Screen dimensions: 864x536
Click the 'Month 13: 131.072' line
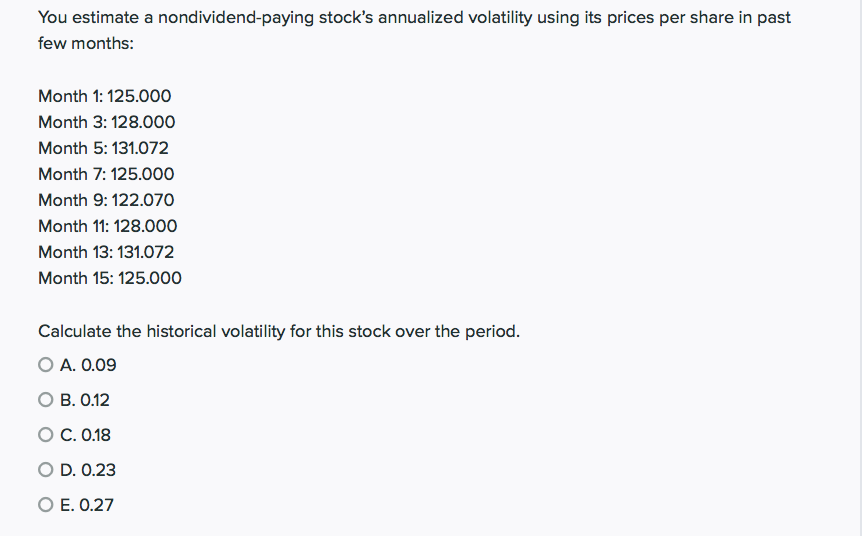click(x=106, y=252)
